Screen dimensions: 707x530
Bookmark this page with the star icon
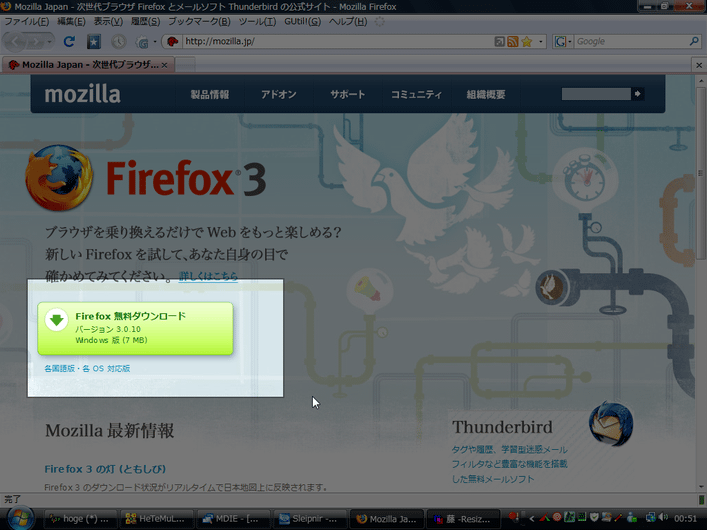pyautogui.click(x=527, y=41)
